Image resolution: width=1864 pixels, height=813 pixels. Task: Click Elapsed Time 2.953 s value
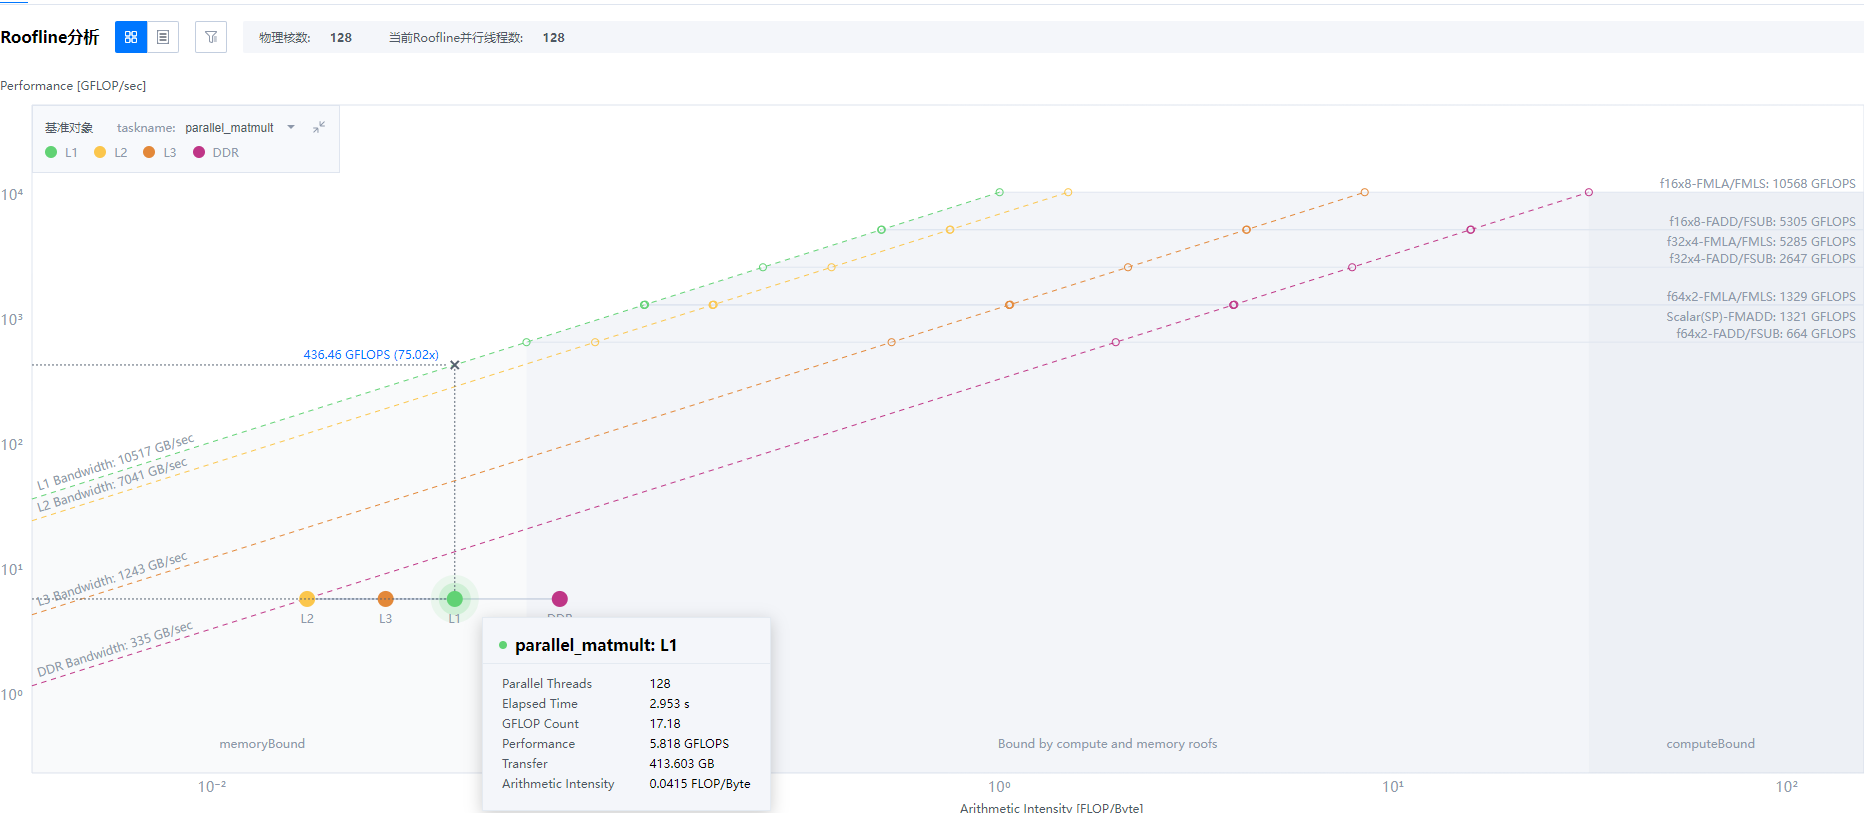click(669, 704)
